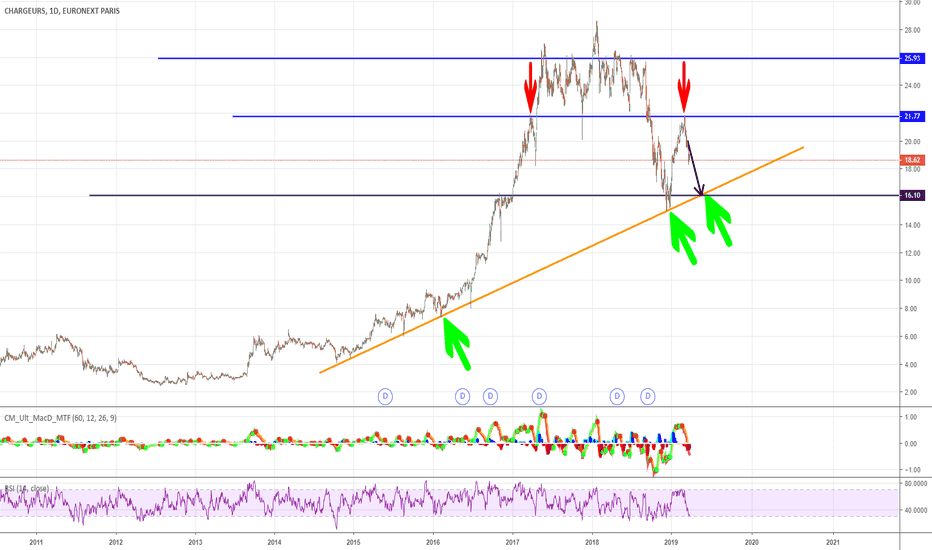
Task: Open the mid-2016 dividend D marker
Action: tap(462, 396)
